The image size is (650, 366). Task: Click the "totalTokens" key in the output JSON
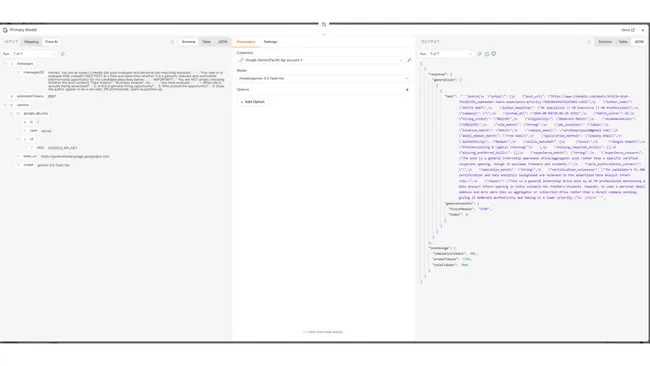444,265
